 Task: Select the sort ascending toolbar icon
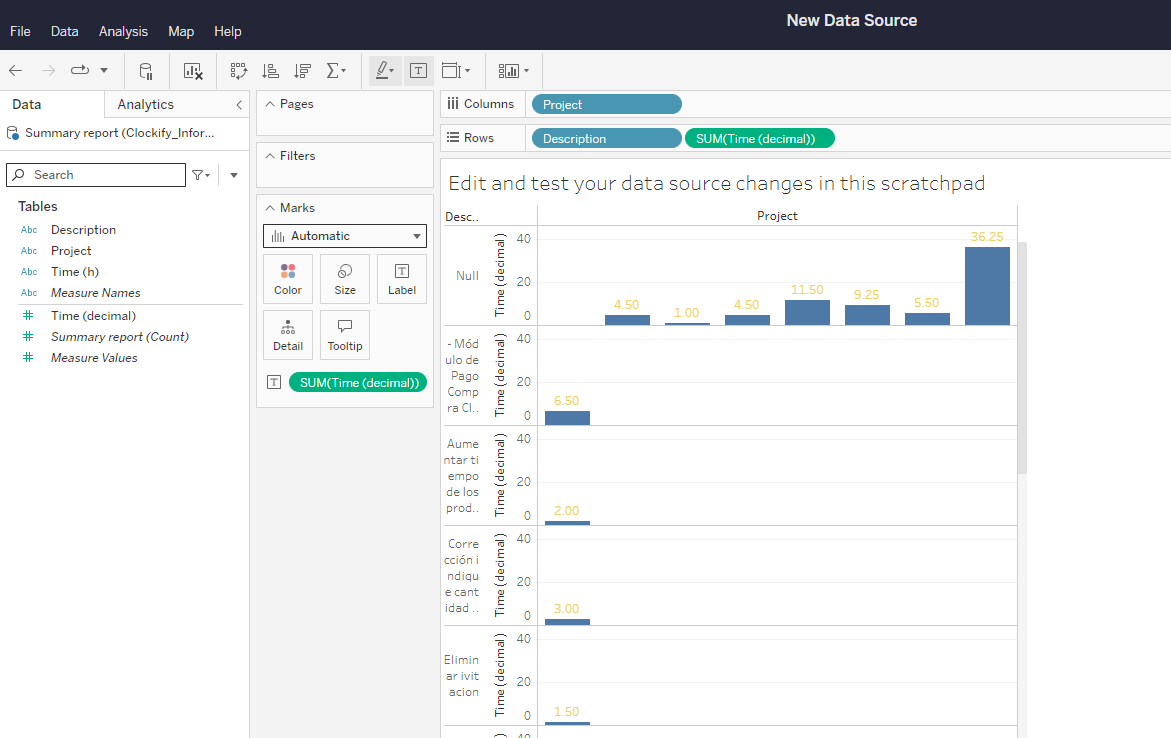tap(270, 70)
